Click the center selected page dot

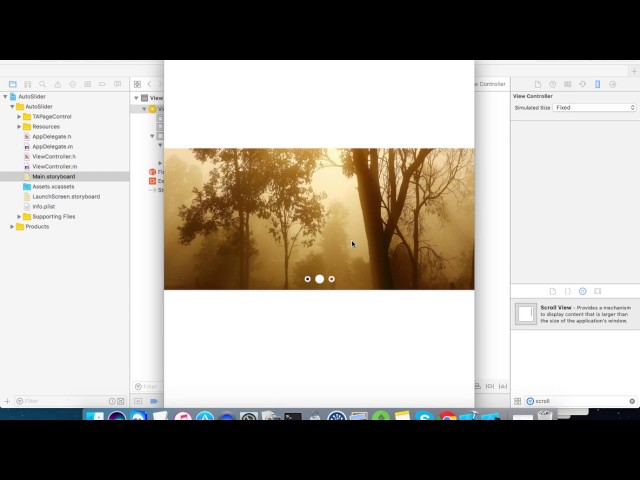320,279
